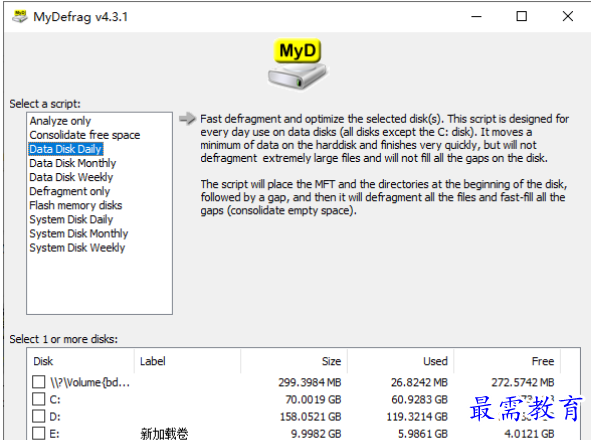
Task: Click the Label column header
Action: (x=187, y=361)
